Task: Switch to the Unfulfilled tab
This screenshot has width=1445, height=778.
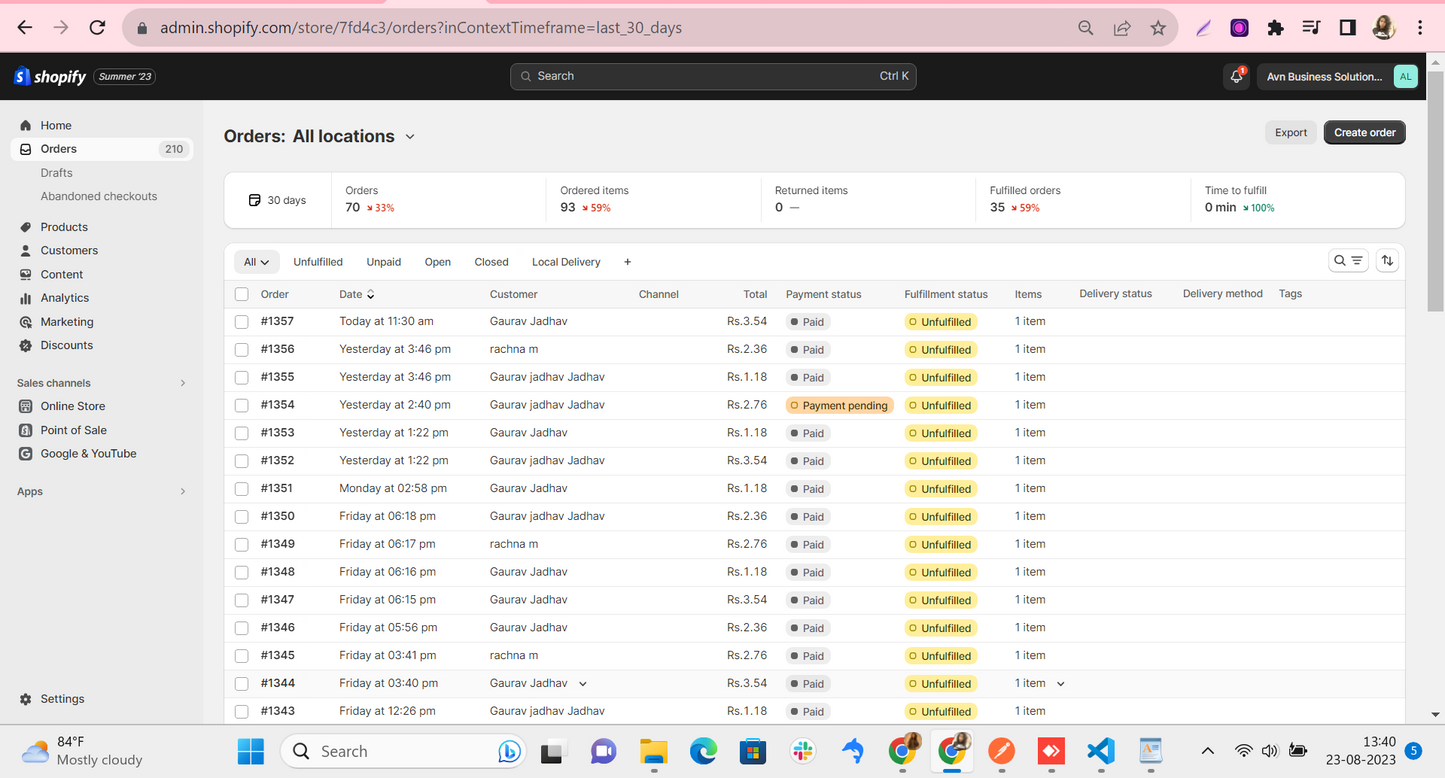Action: (317, 262)
